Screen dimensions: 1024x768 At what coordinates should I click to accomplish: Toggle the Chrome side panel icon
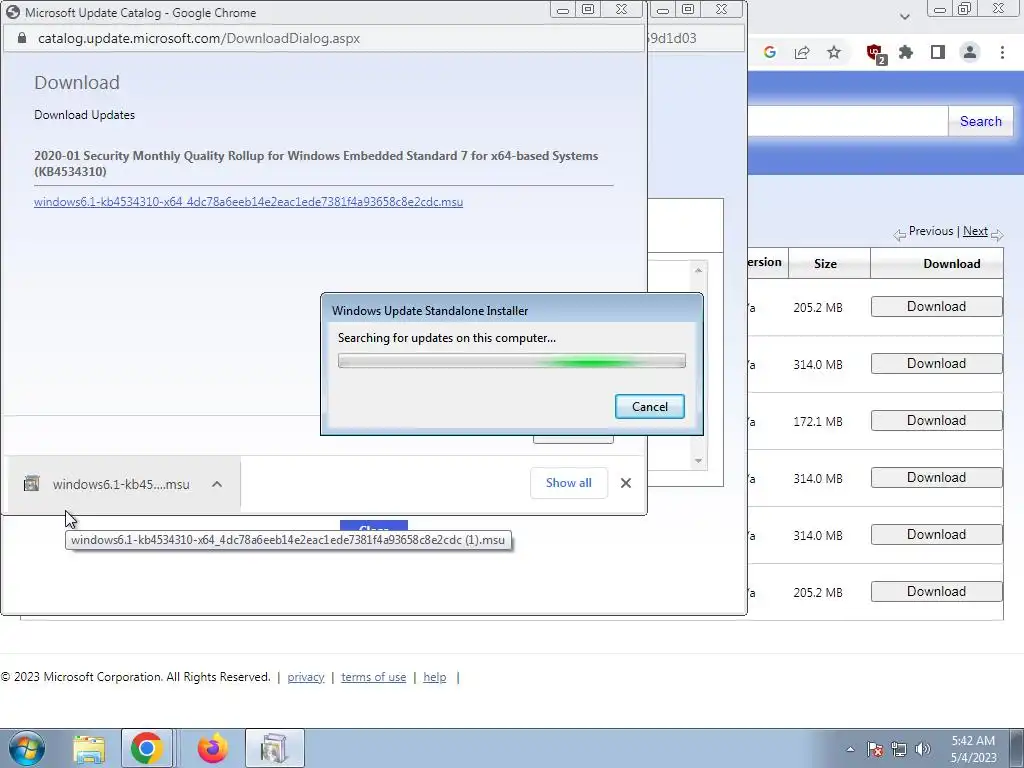938,52
